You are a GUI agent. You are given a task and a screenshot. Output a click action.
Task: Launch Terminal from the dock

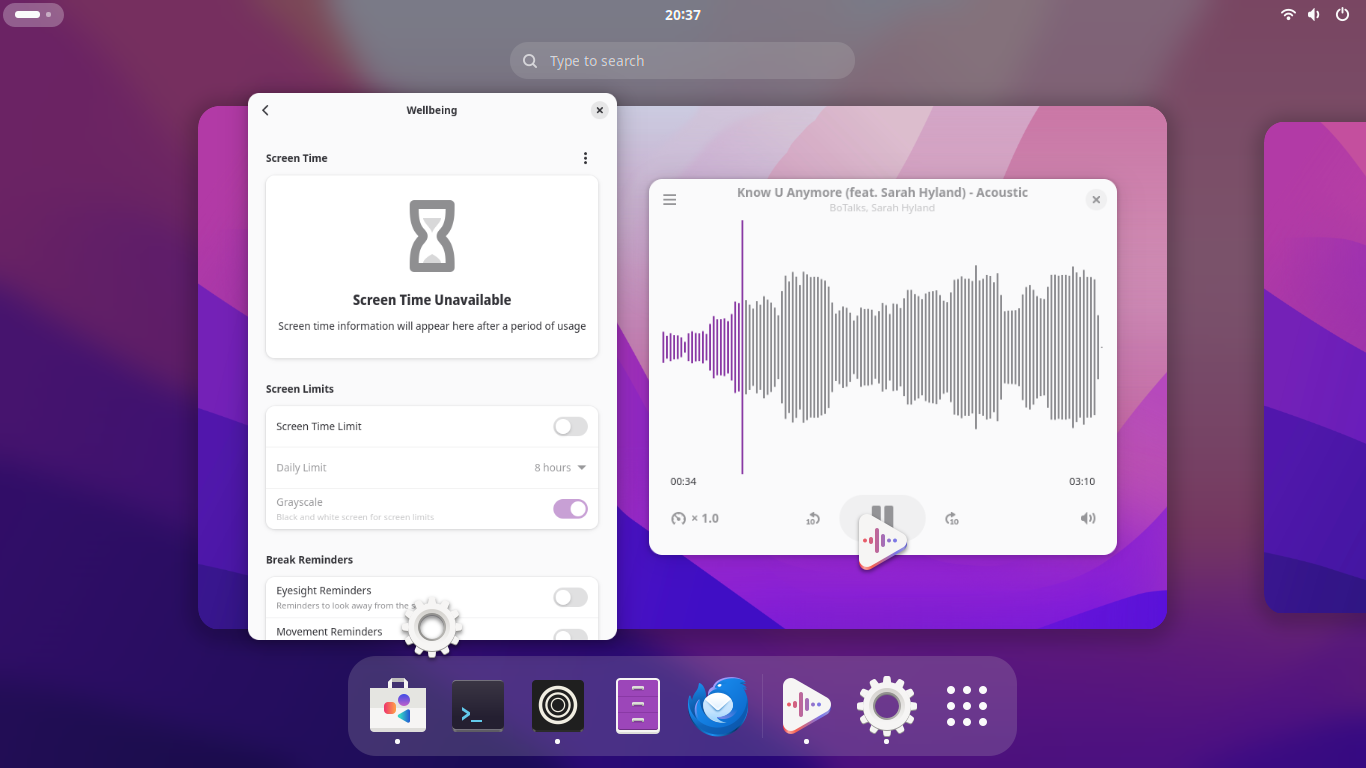tap(478, 705)
